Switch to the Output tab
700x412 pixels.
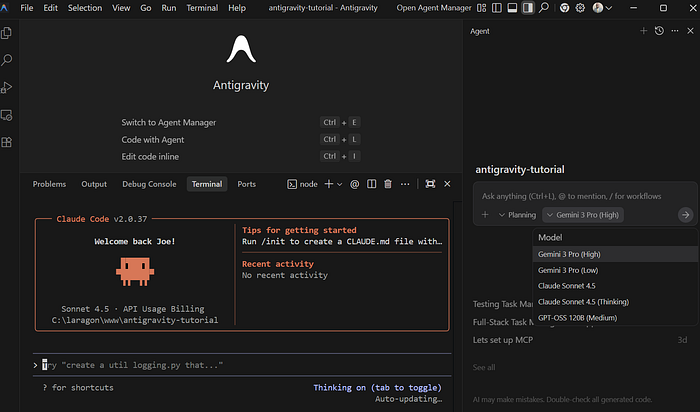click(94, 184)
